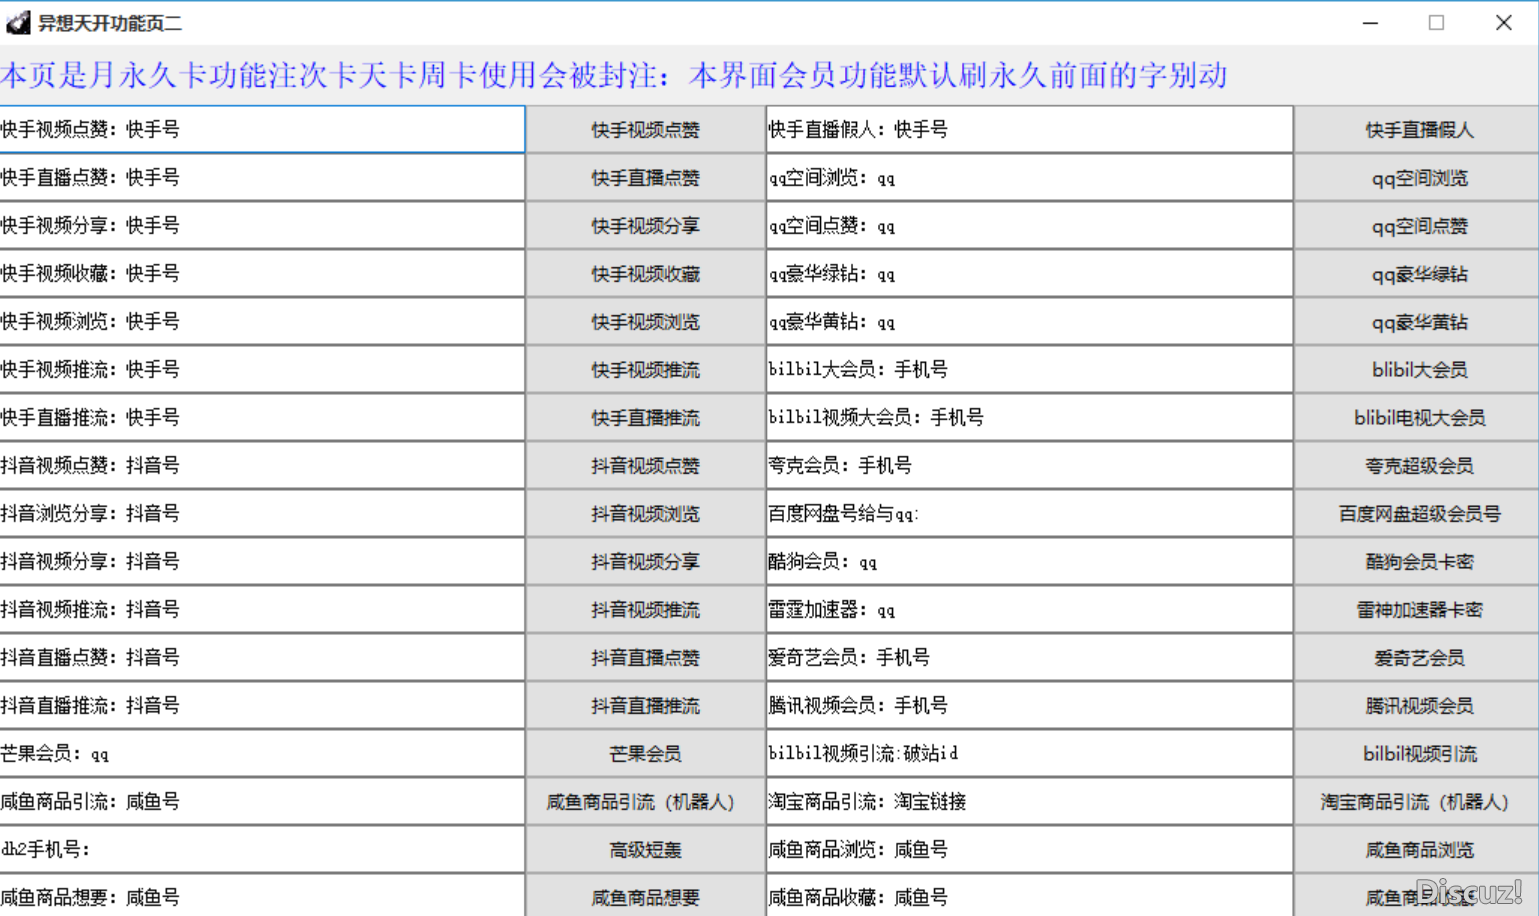
Task: Select the 酷狗会员: qq text box
Action: click(x=1029, y=562)
